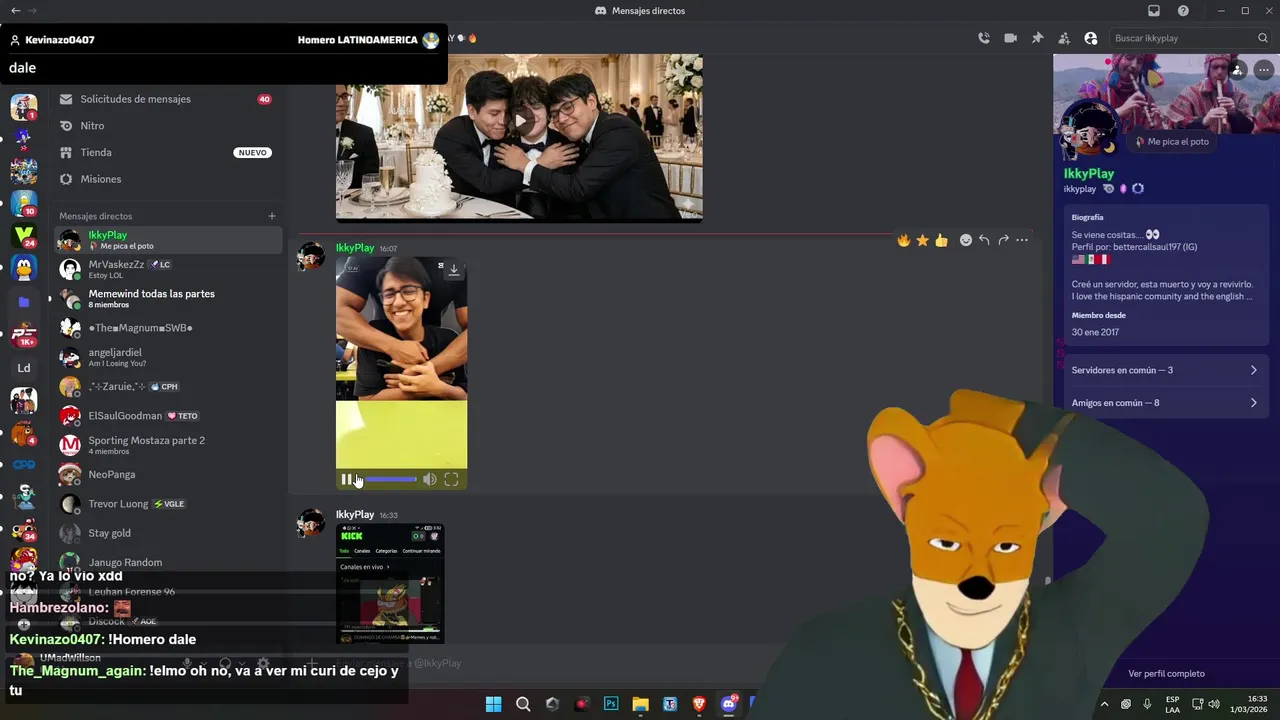Select IkkyPlay direct message

click(168, 240)
